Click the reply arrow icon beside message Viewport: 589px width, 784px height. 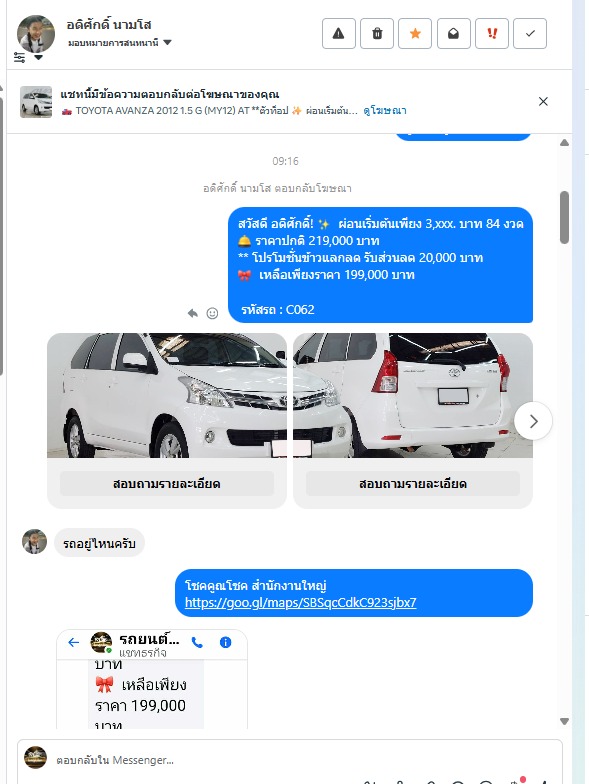point(192,314)
